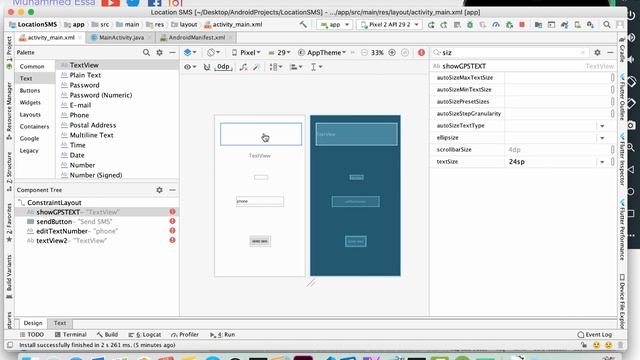Click the red error indicator in design toolbar
The image size is (640, 360).
pyautogui.click(x=422, y=52)
